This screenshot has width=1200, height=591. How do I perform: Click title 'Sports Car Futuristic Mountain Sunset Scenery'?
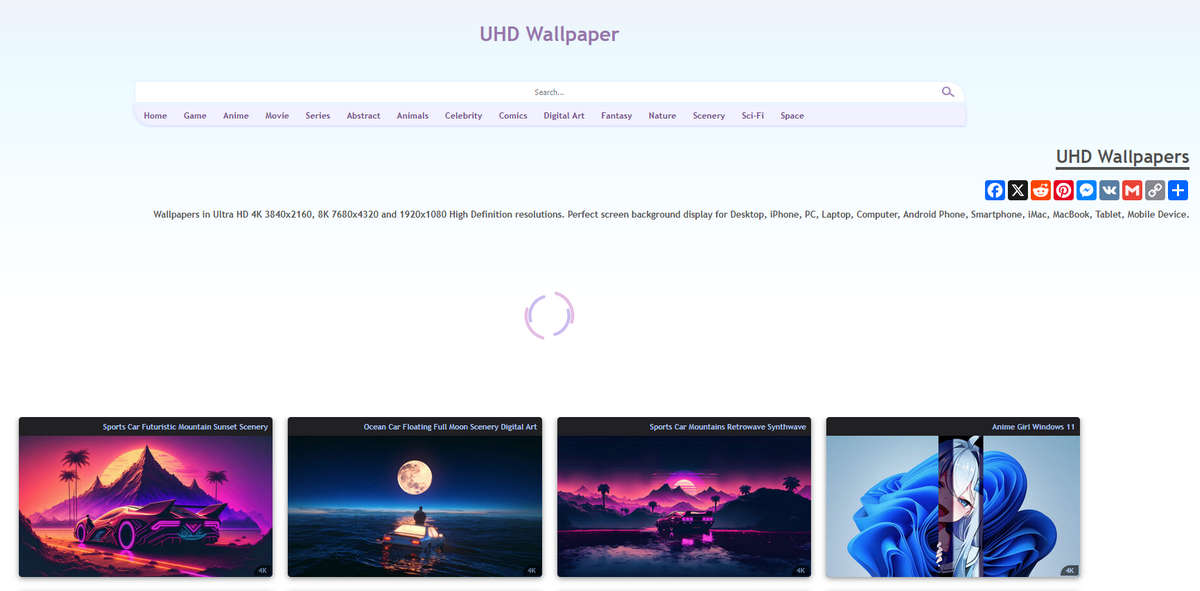tap(185, 427)
